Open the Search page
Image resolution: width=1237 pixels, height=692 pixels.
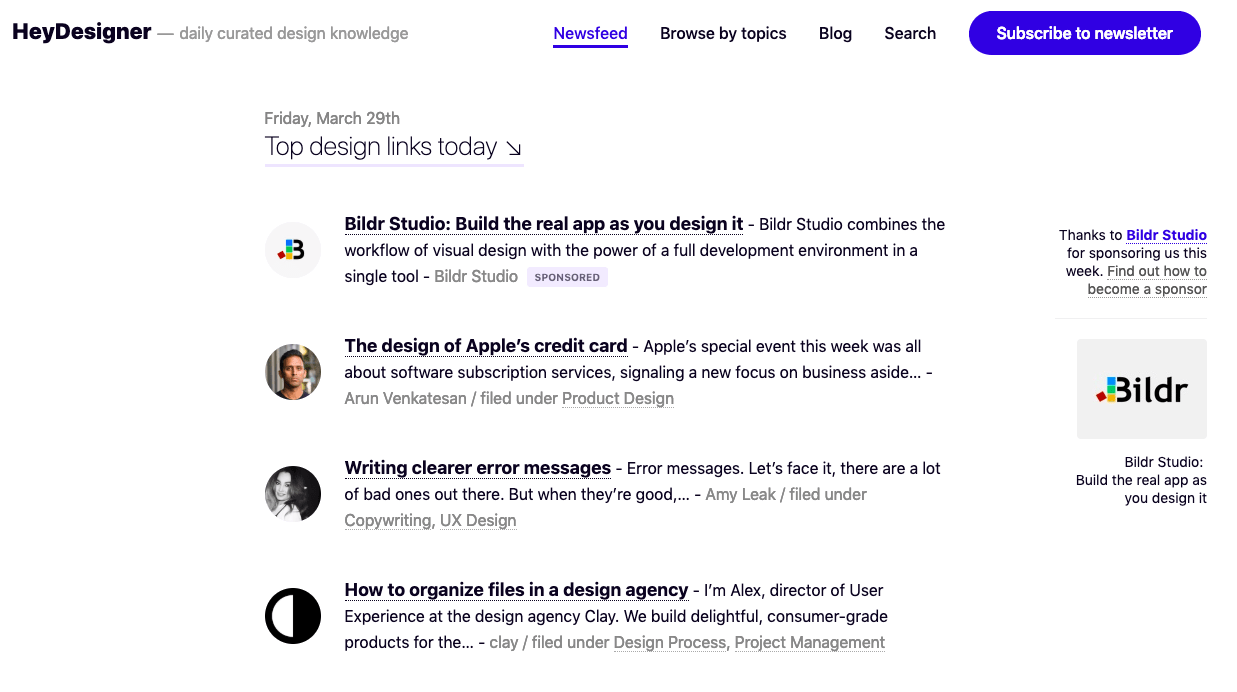pyautogui.click(x=910, y=33)
